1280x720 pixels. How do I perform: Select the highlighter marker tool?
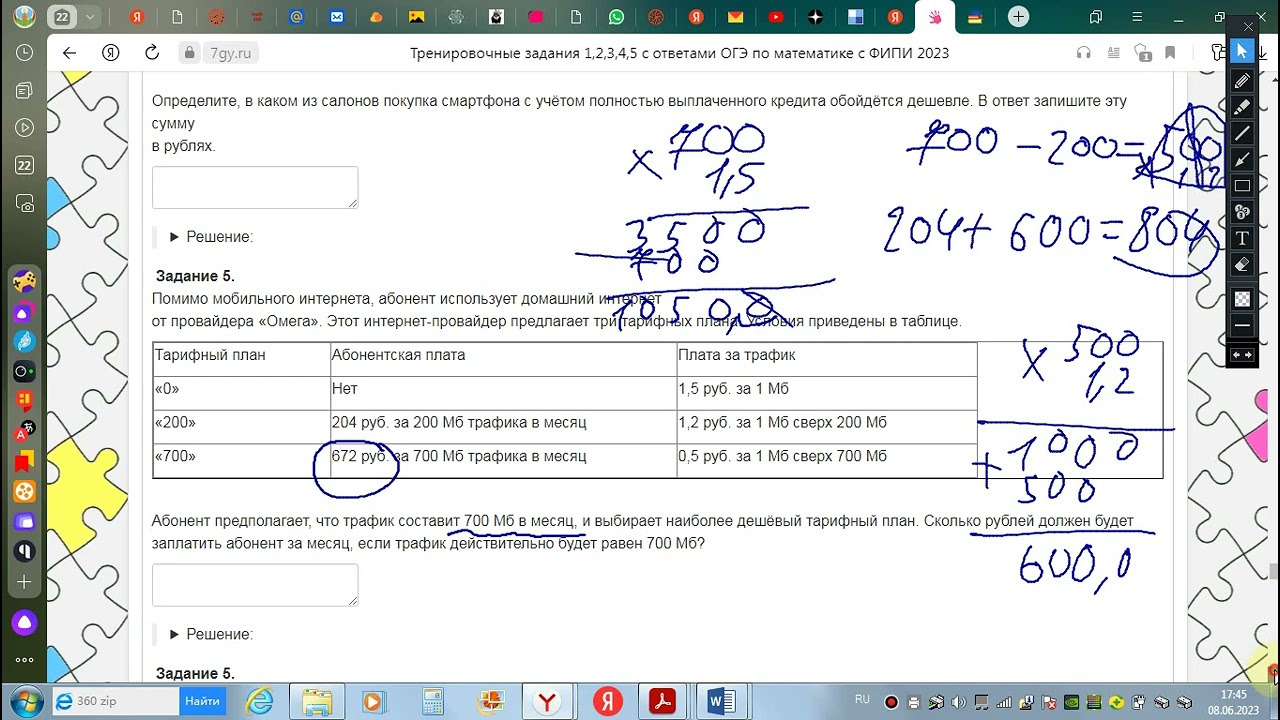pos(1242,106)
